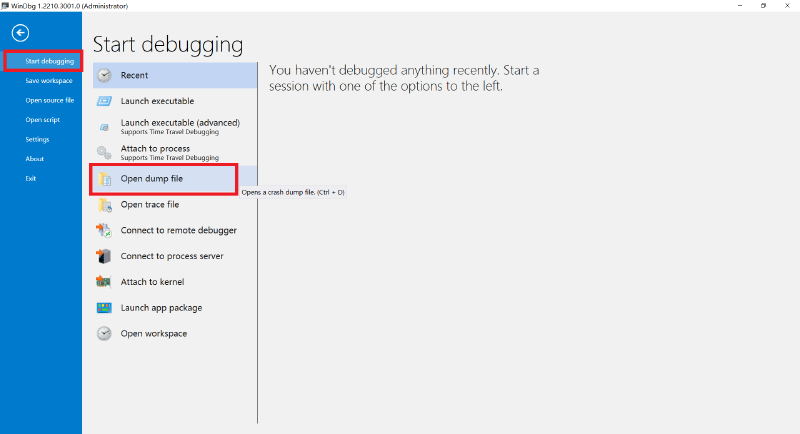Click the Attach to process gears icon
The height and width of the screenshot is (434, 800).
pyautogui.click(x=104, y=152)
